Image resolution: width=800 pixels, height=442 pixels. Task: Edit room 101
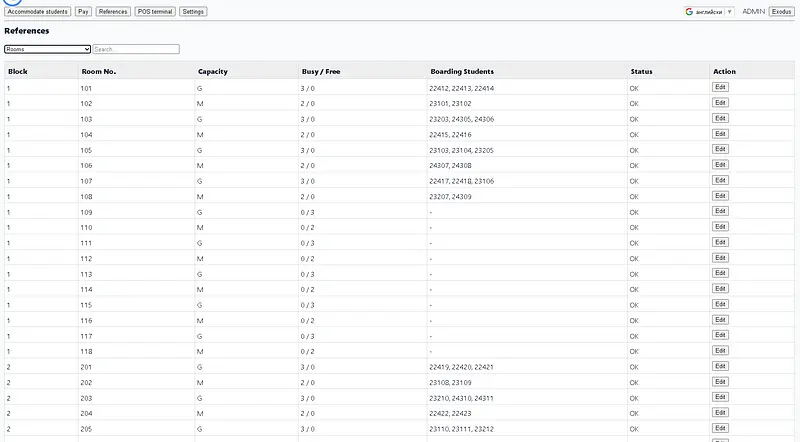click(720, 87)
